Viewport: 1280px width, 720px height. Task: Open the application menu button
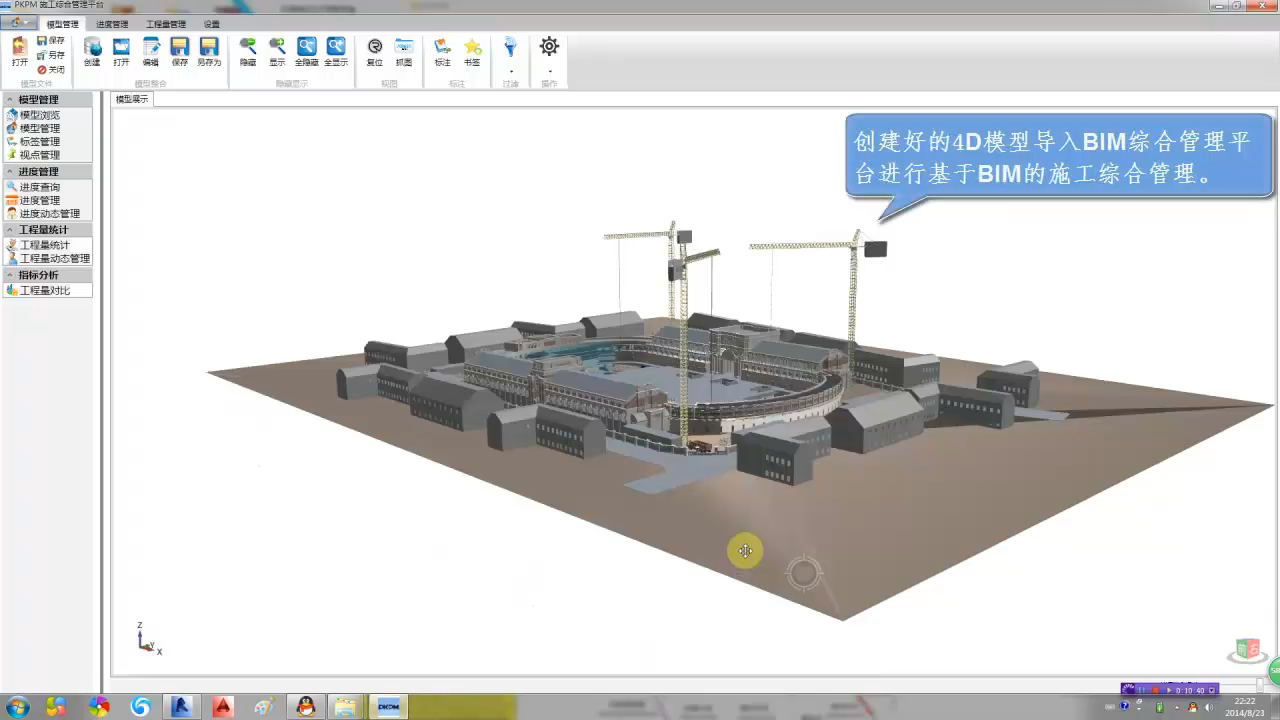coord(18,23)
